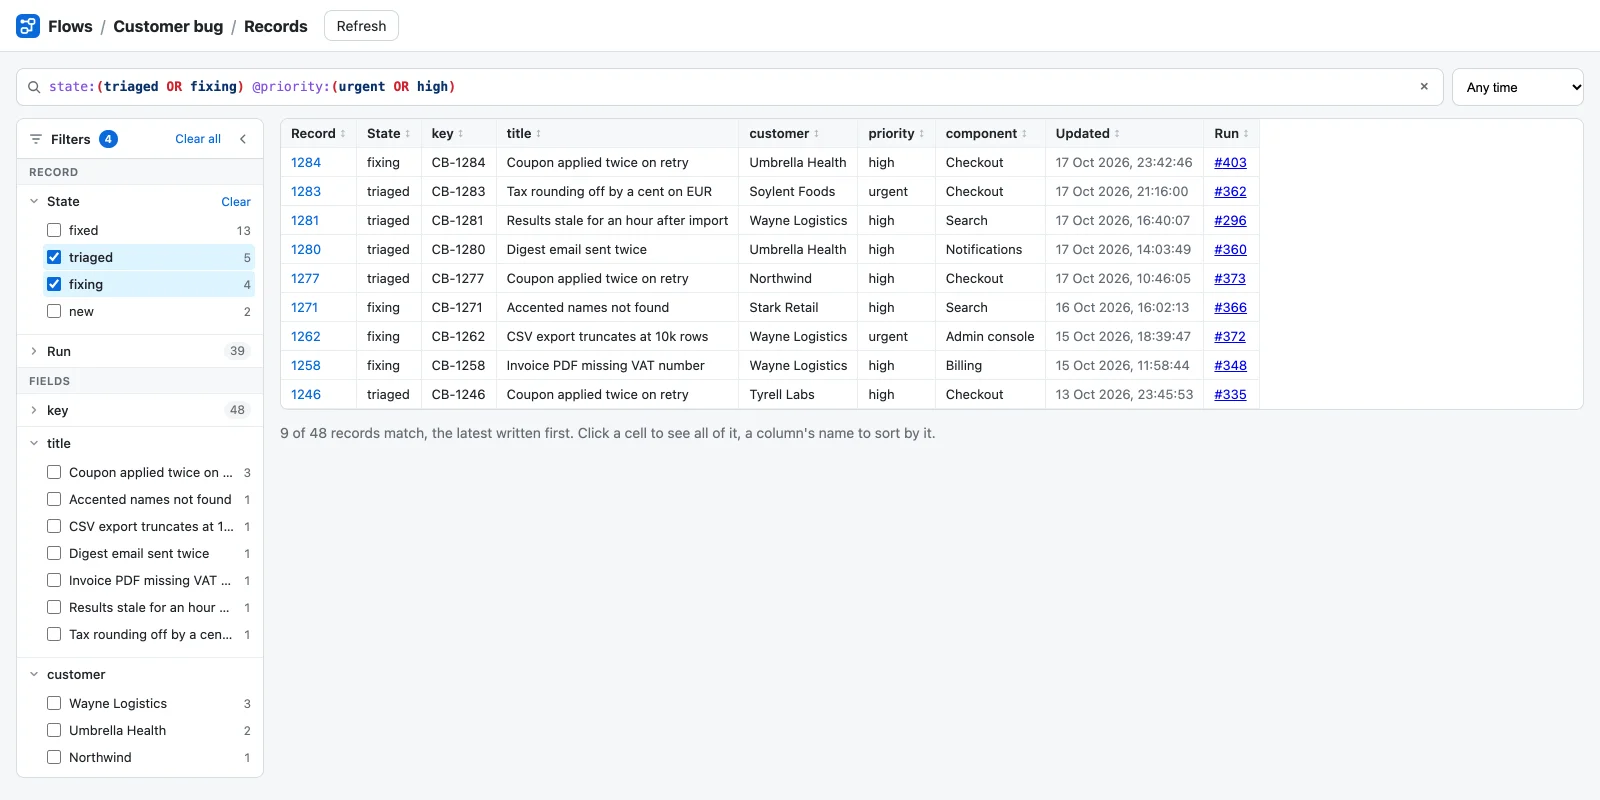Open run #372
This screenshot has height=800, width=1600.
click(x=1230, y=336)
